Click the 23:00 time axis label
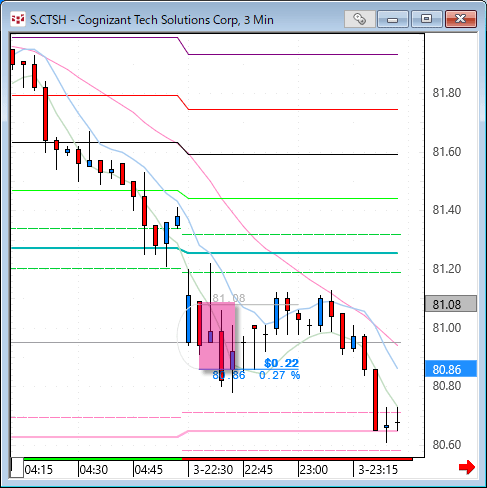 (x=314, y=470)
